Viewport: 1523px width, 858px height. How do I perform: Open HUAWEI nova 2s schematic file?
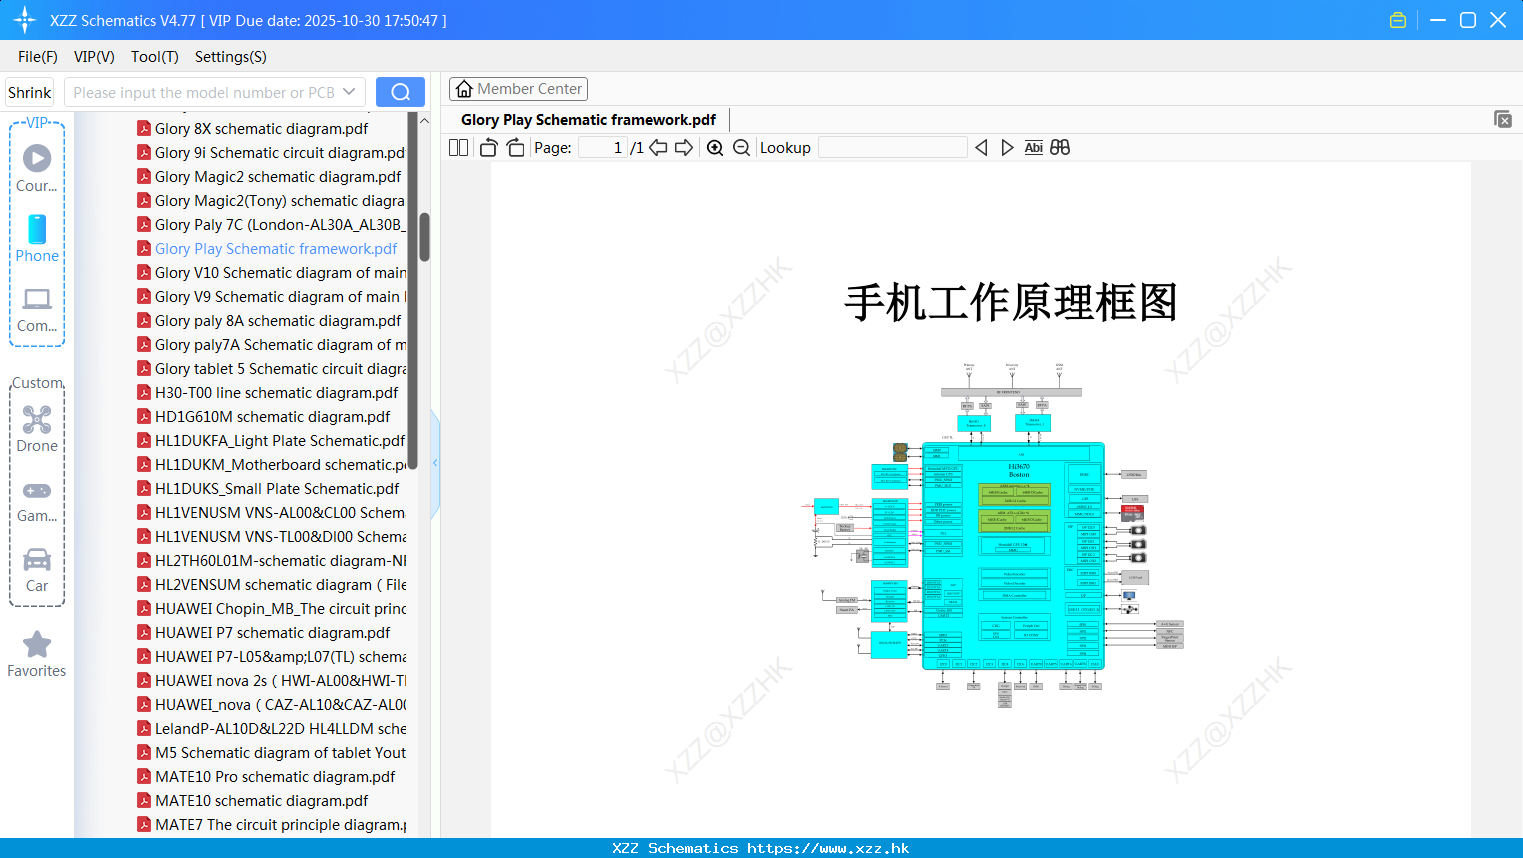point(271,681)
